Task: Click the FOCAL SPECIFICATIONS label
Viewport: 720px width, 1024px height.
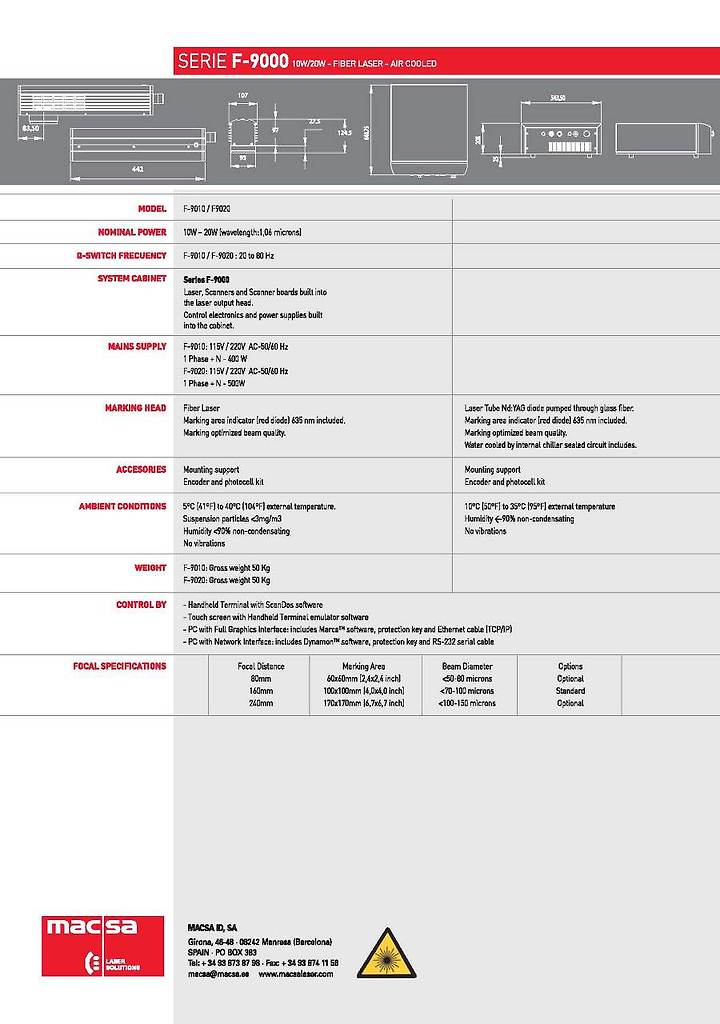Action: pos(120,666)
